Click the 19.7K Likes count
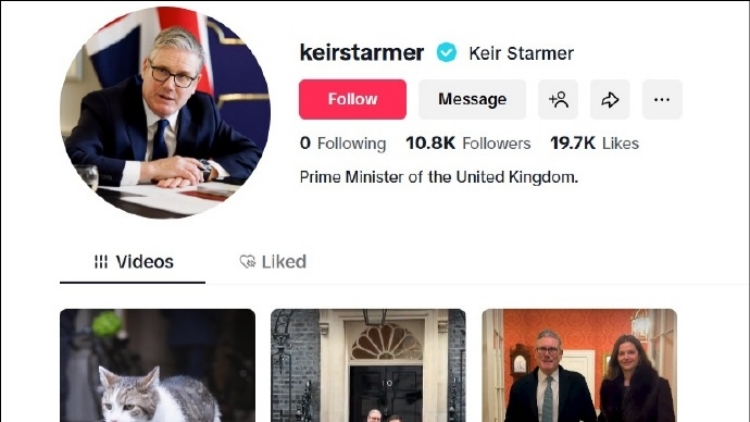750x422 pixels. pos(594,143)
